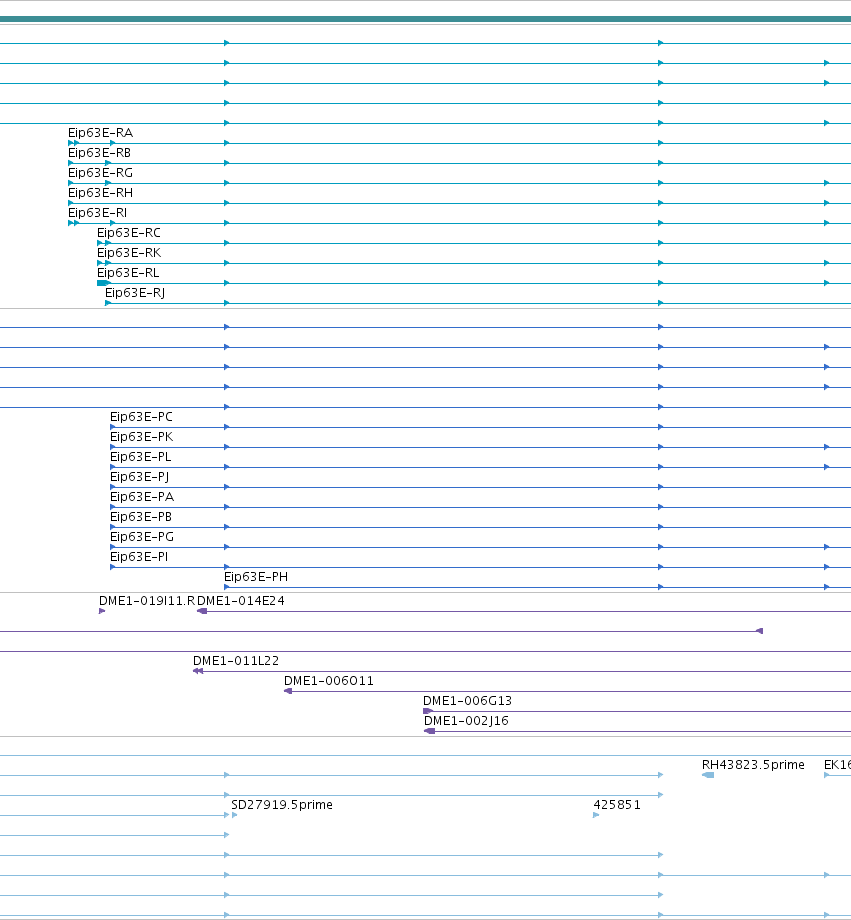Click the DME1-019I11.R feature label
This screenshot has height=920, width=851.
point(147,601)
